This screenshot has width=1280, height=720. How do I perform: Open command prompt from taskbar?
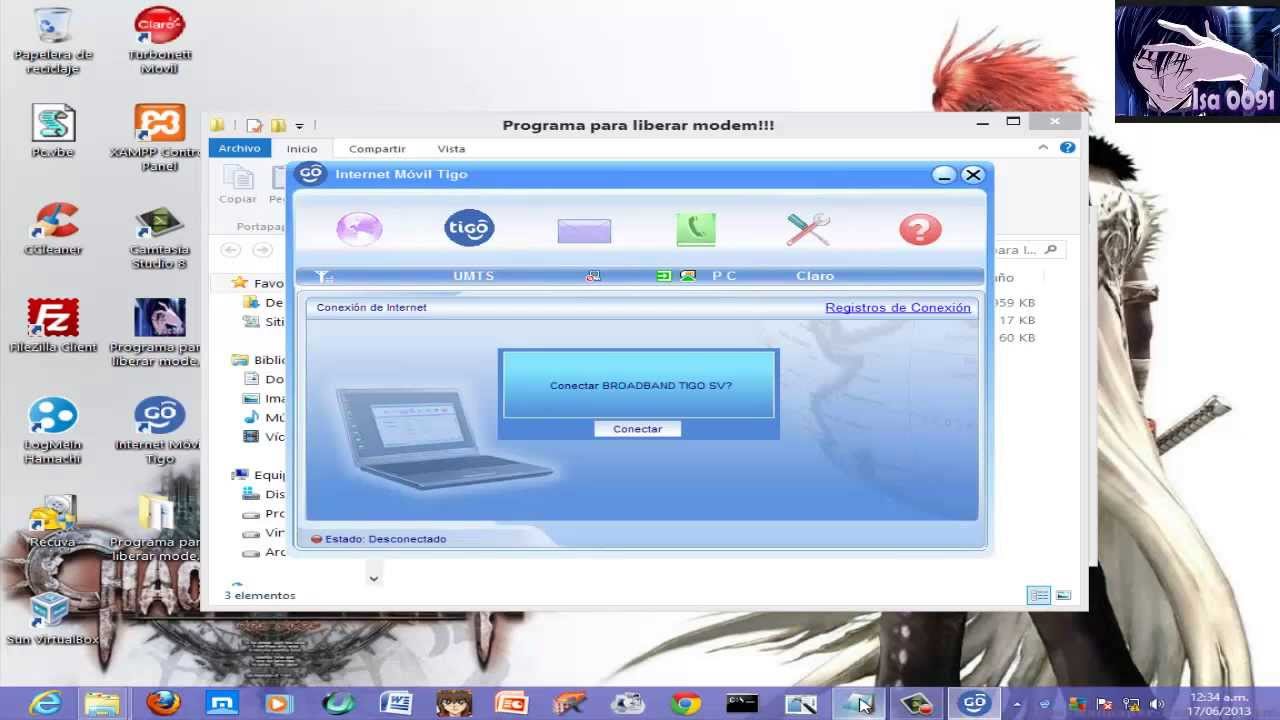(x=742, y=704)
